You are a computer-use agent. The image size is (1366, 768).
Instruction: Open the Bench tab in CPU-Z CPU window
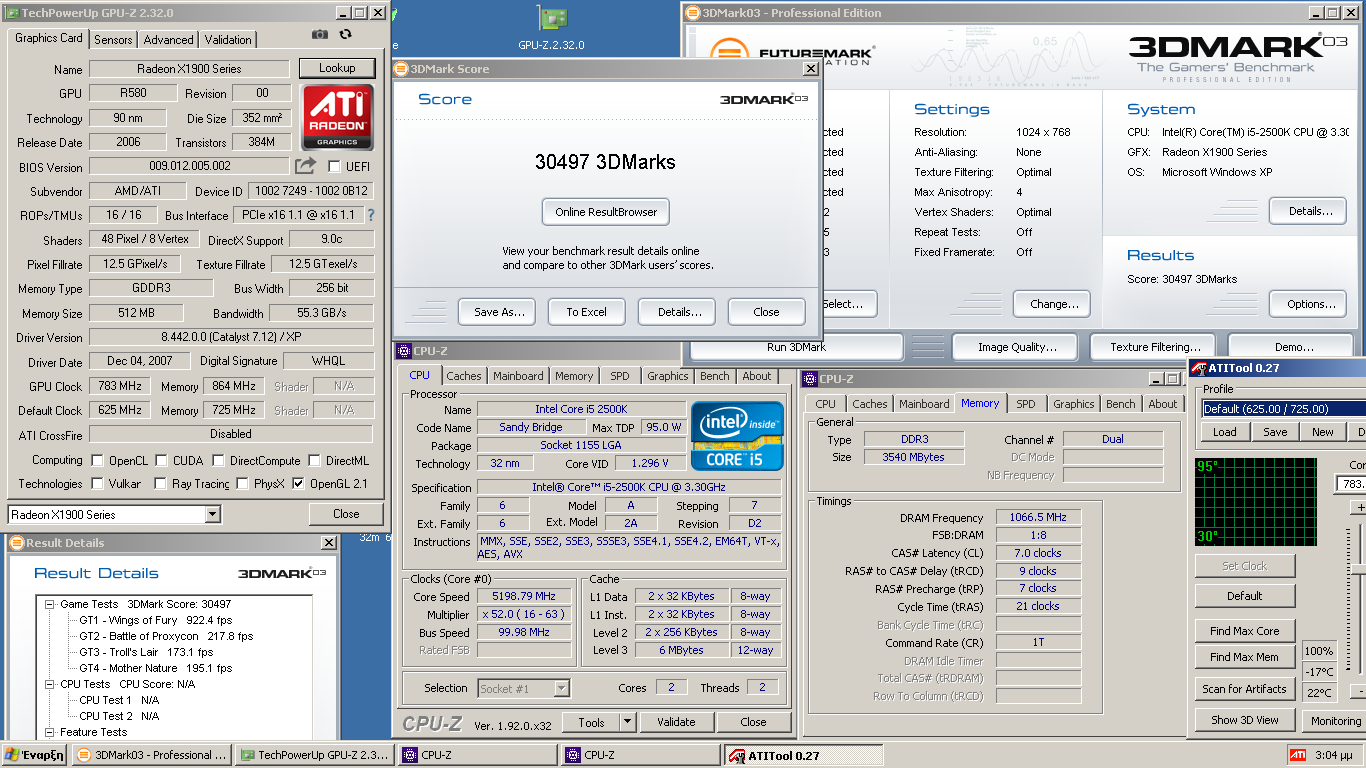click(714, 376)
